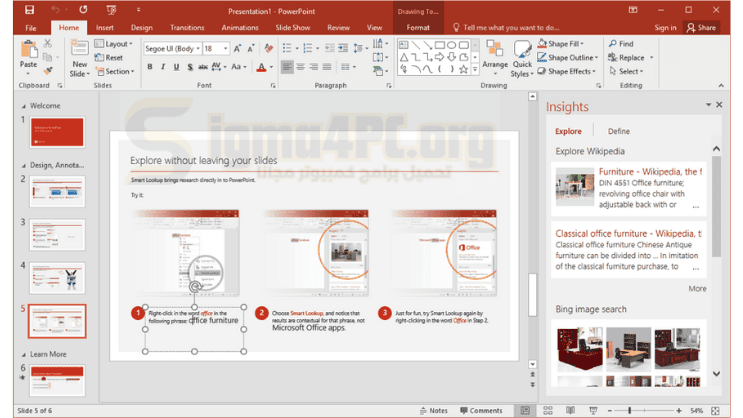The height and width of the screenshot is (418, 743).
Task: Open the File tab
Action: 31,28
